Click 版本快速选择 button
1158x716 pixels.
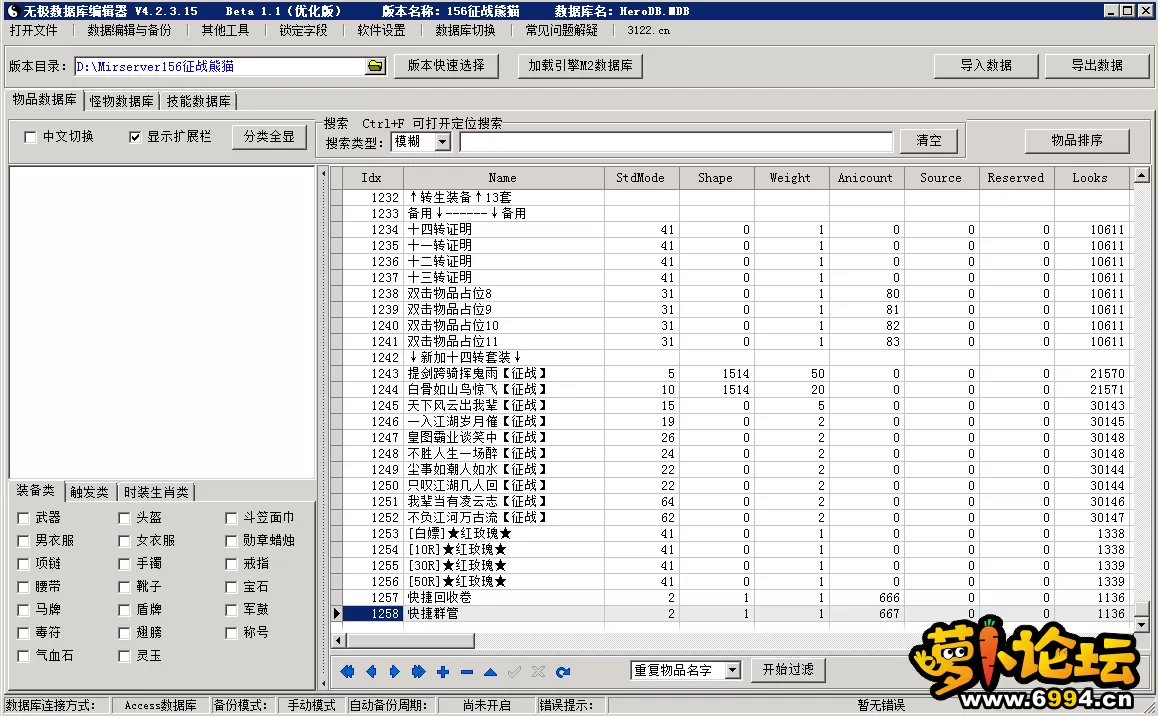coord(446,66)
